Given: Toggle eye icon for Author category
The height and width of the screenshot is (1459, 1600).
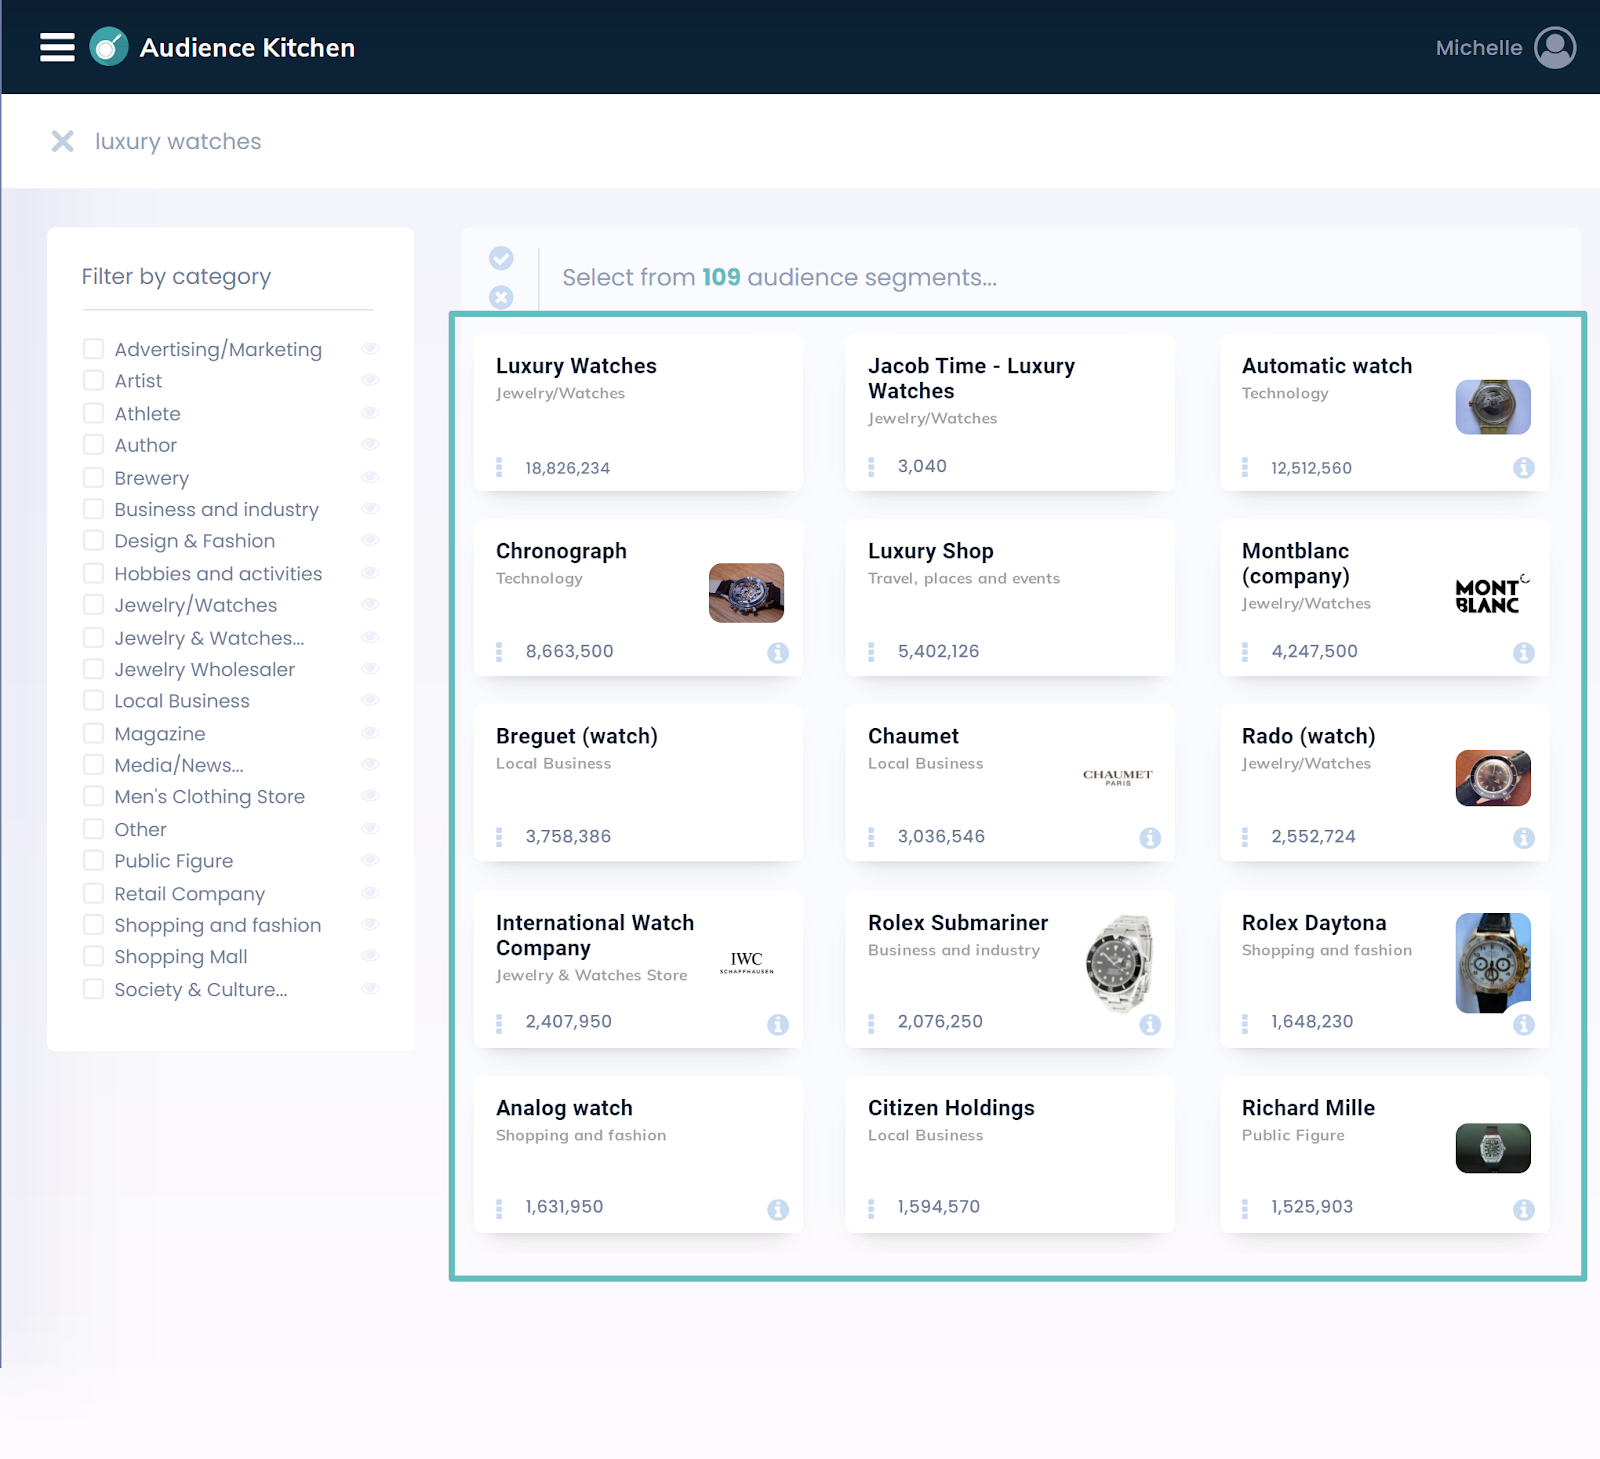Looking at the screenshot, I should (370, 444).
